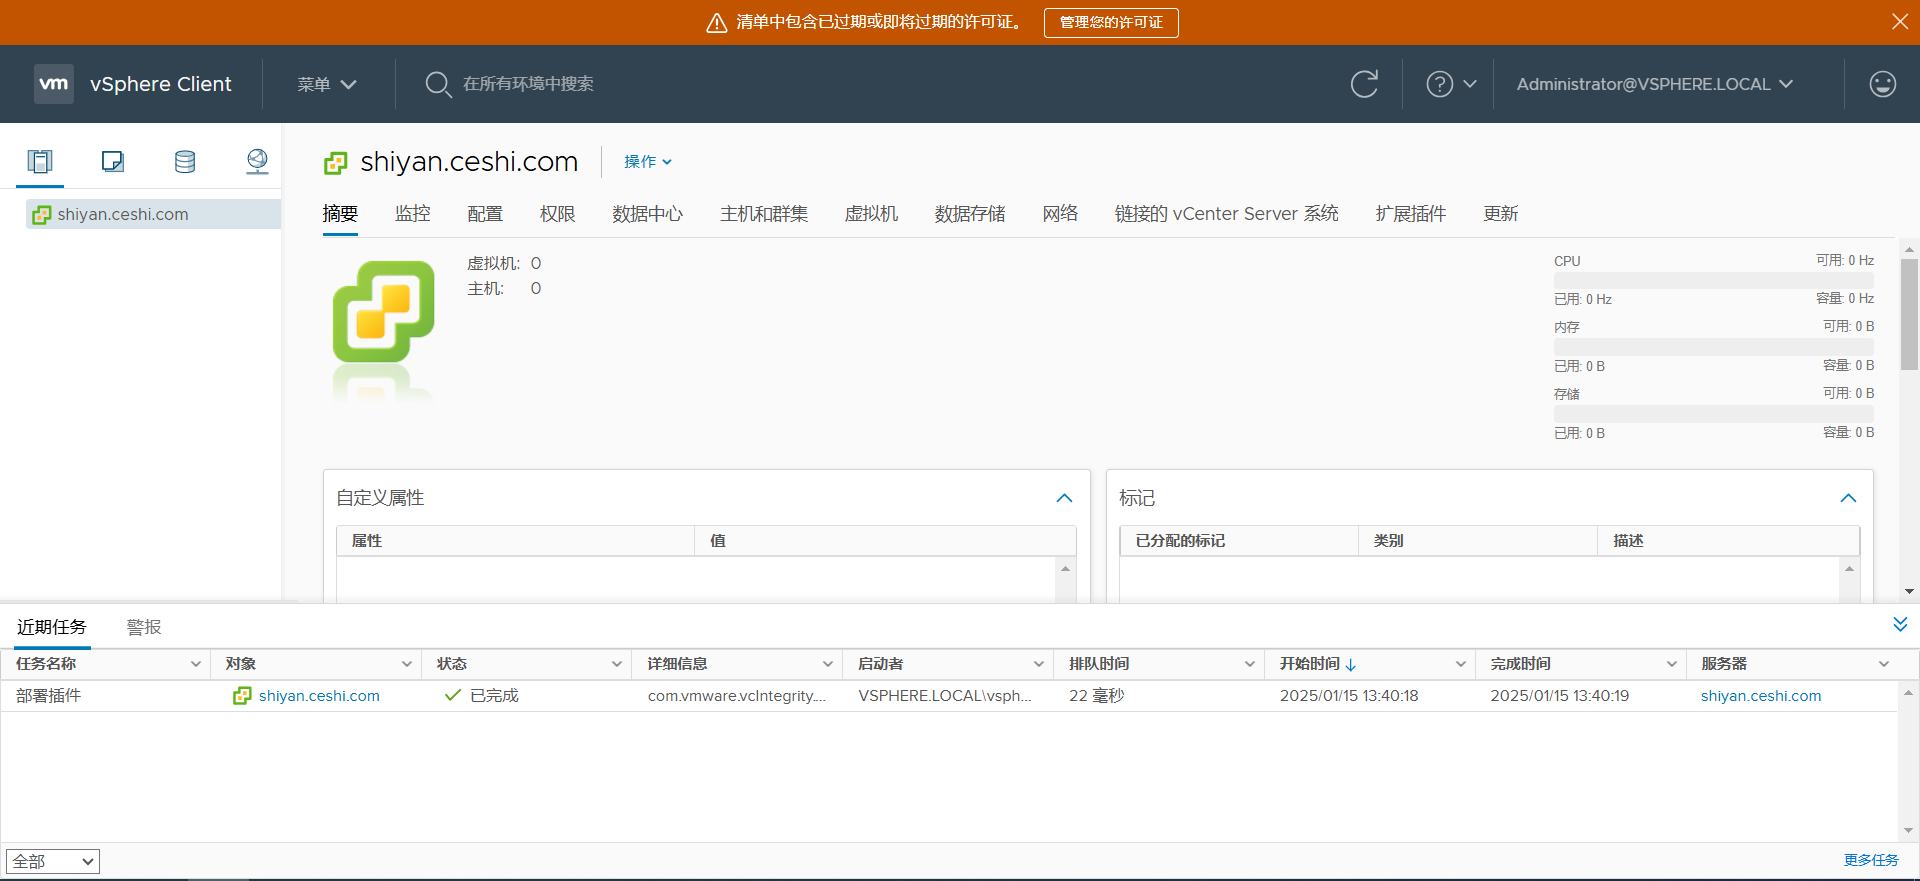The image size is (1920, 881).
Task: Open the 排队时间 column filter chevron
Action: 1250,664
